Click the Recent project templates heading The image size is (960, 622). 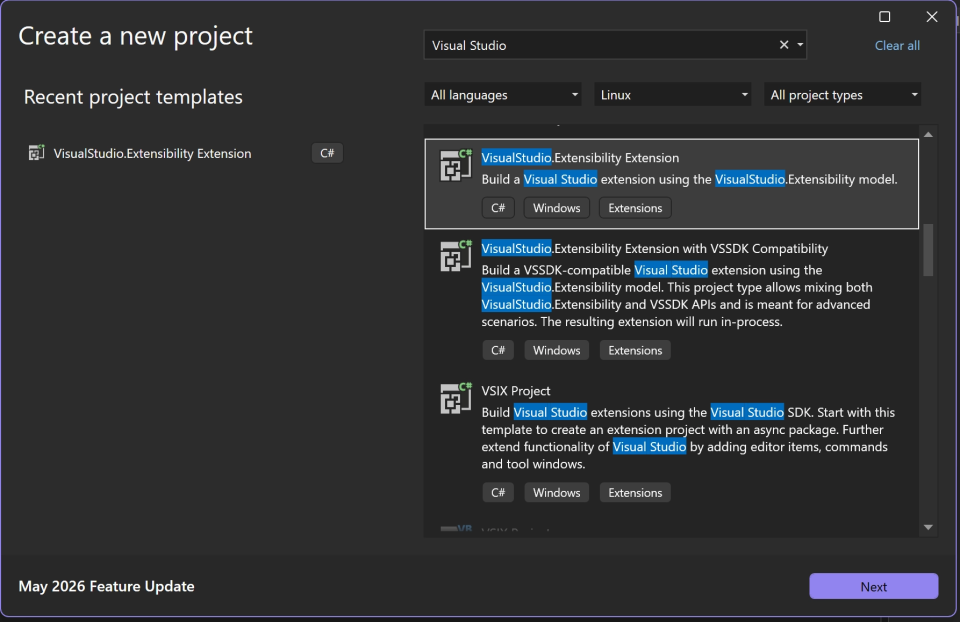coord(133,97)
